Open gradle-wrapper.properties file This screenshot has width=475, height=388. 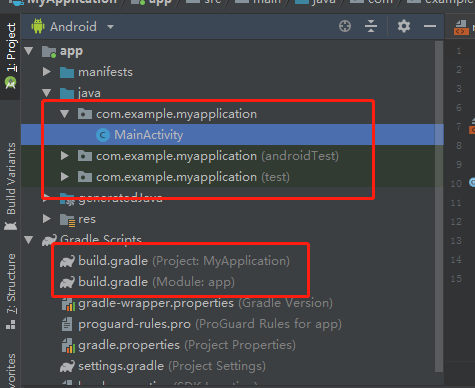[x=205, y=303]
